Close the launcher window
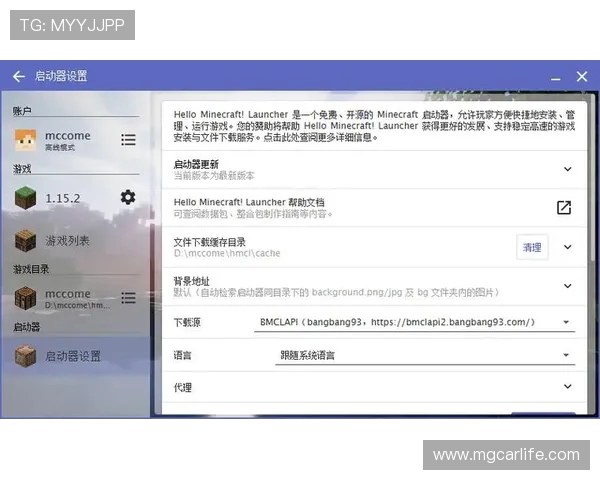The height and width of the screenshot is (480, 600). [x=582, y=77]
